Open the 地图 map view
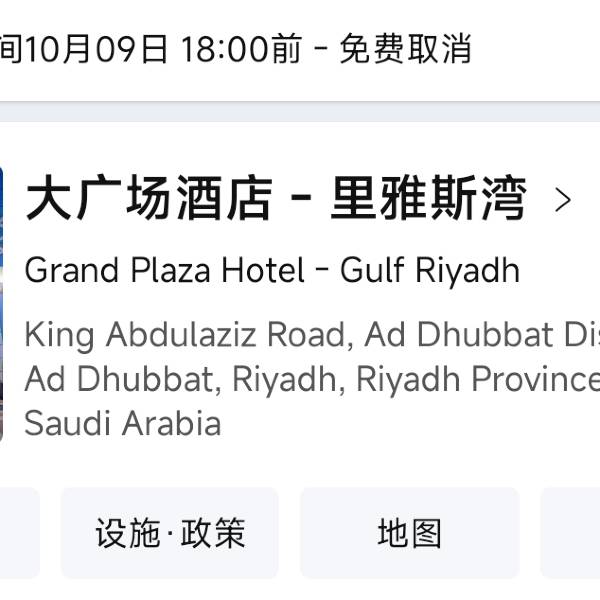This screenshot has width=600, height=600. coord(410,533)
